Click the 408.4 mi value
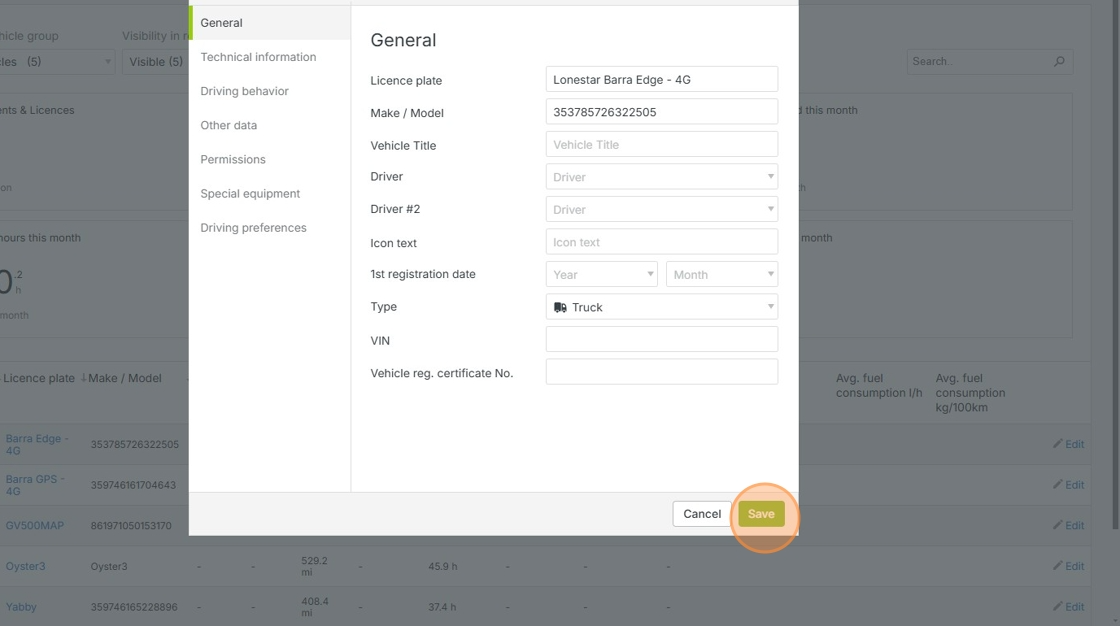Viewport: 1120px width, 626px height. coord(315,607)
